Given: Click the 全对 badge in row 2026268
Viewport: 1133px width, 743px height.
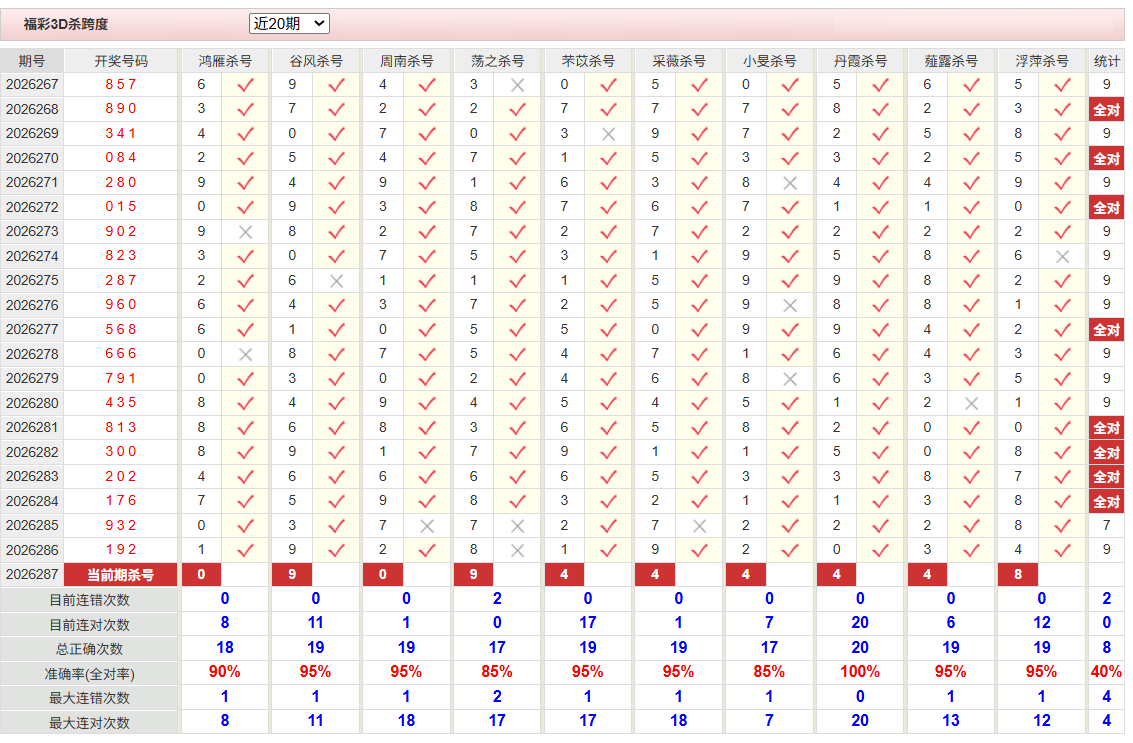Looking at the screenshot, I should 1106,110.
